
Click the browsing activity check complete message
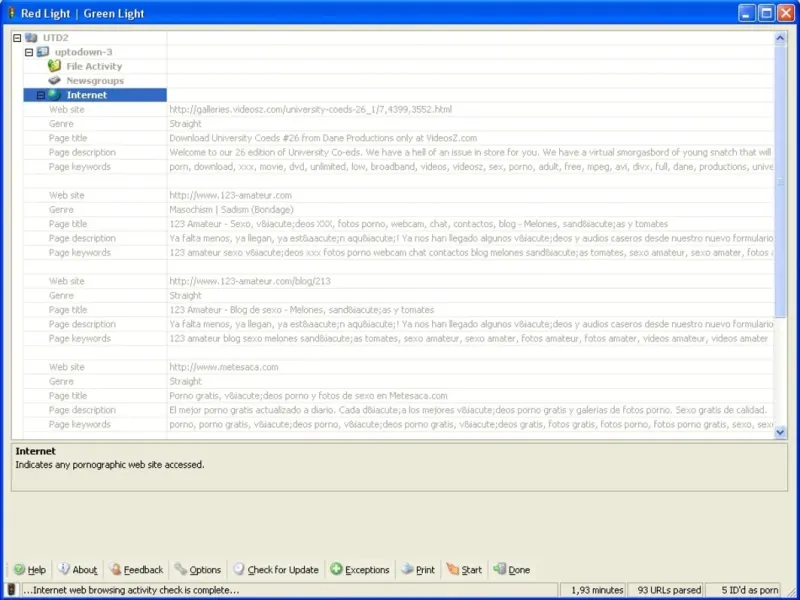pyautogui.click(x=132, y=590)
